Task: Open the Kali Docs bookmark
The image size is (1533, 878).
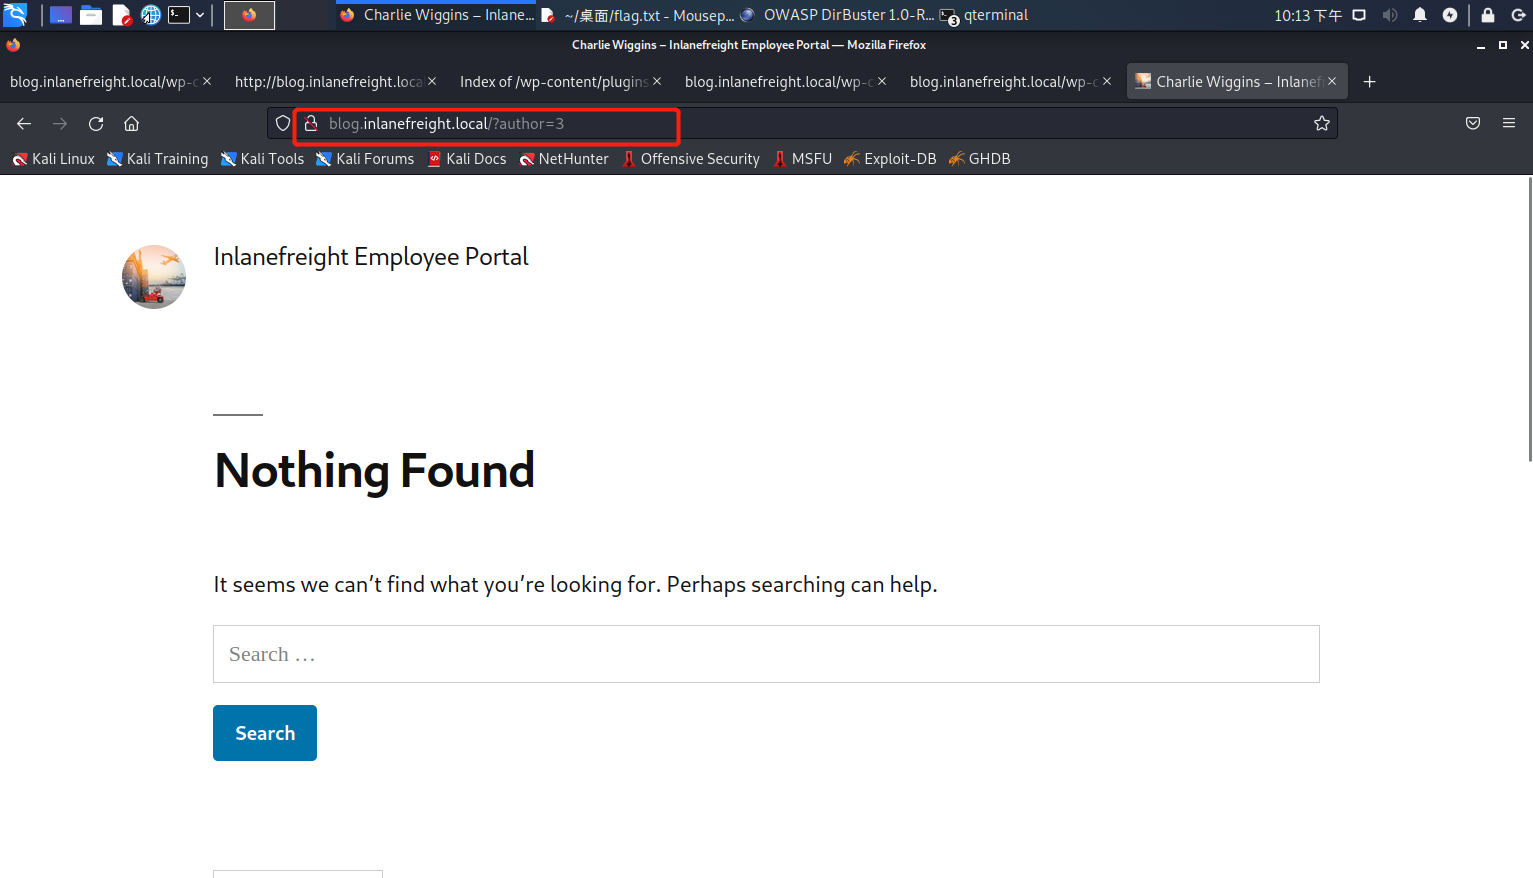Action: pyautogui.click(x=467, y=159)
